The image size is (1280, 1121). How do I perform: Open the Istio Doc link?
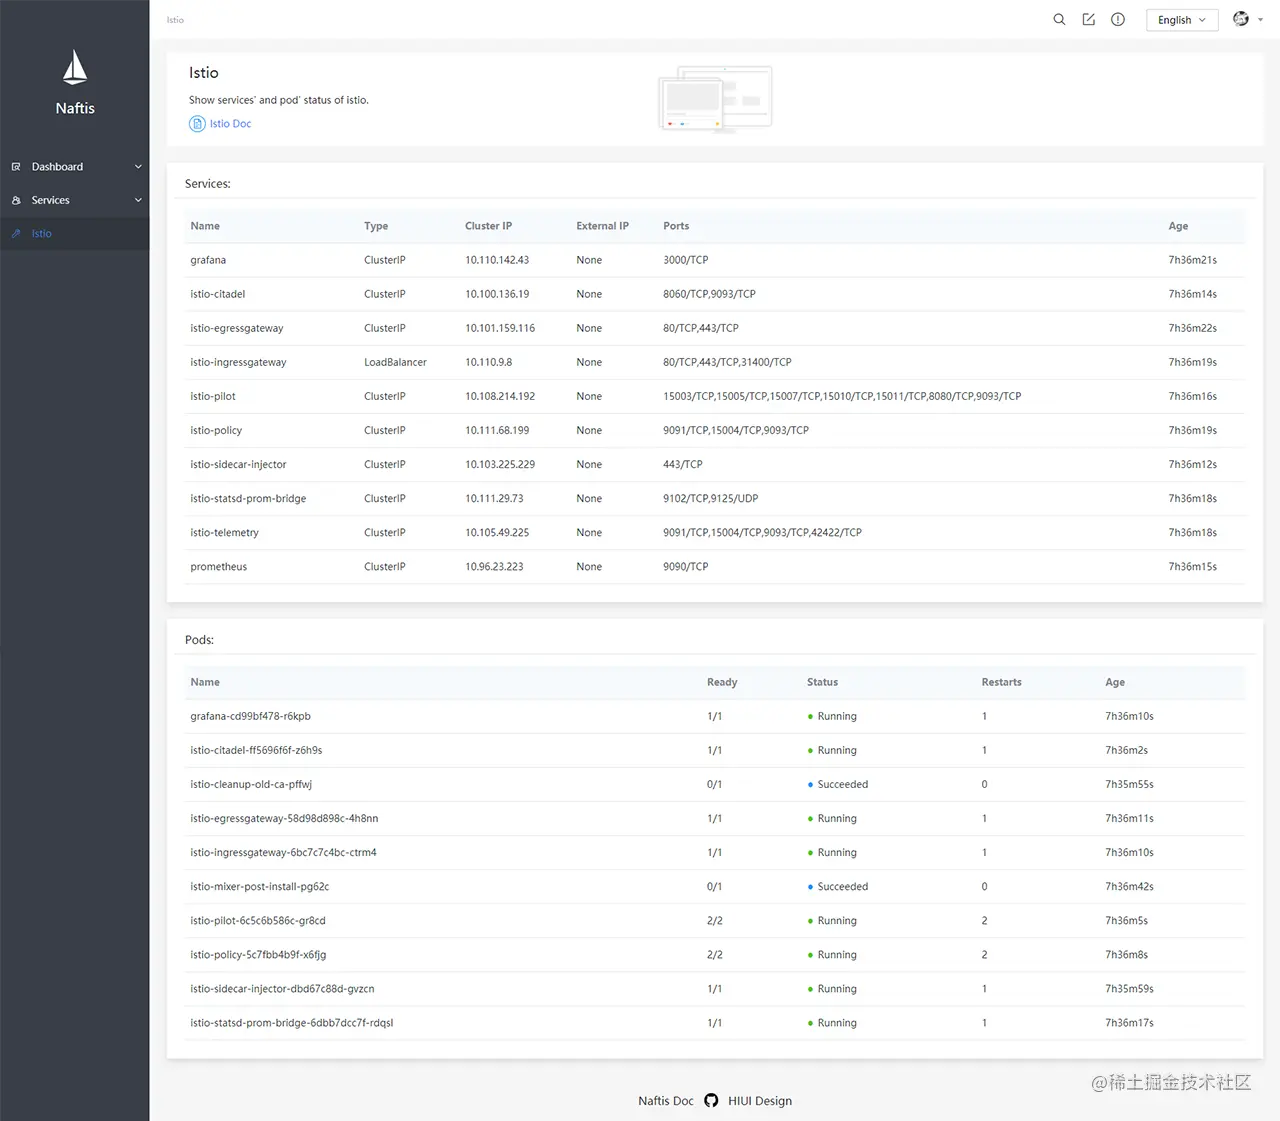tap(230, 124)
